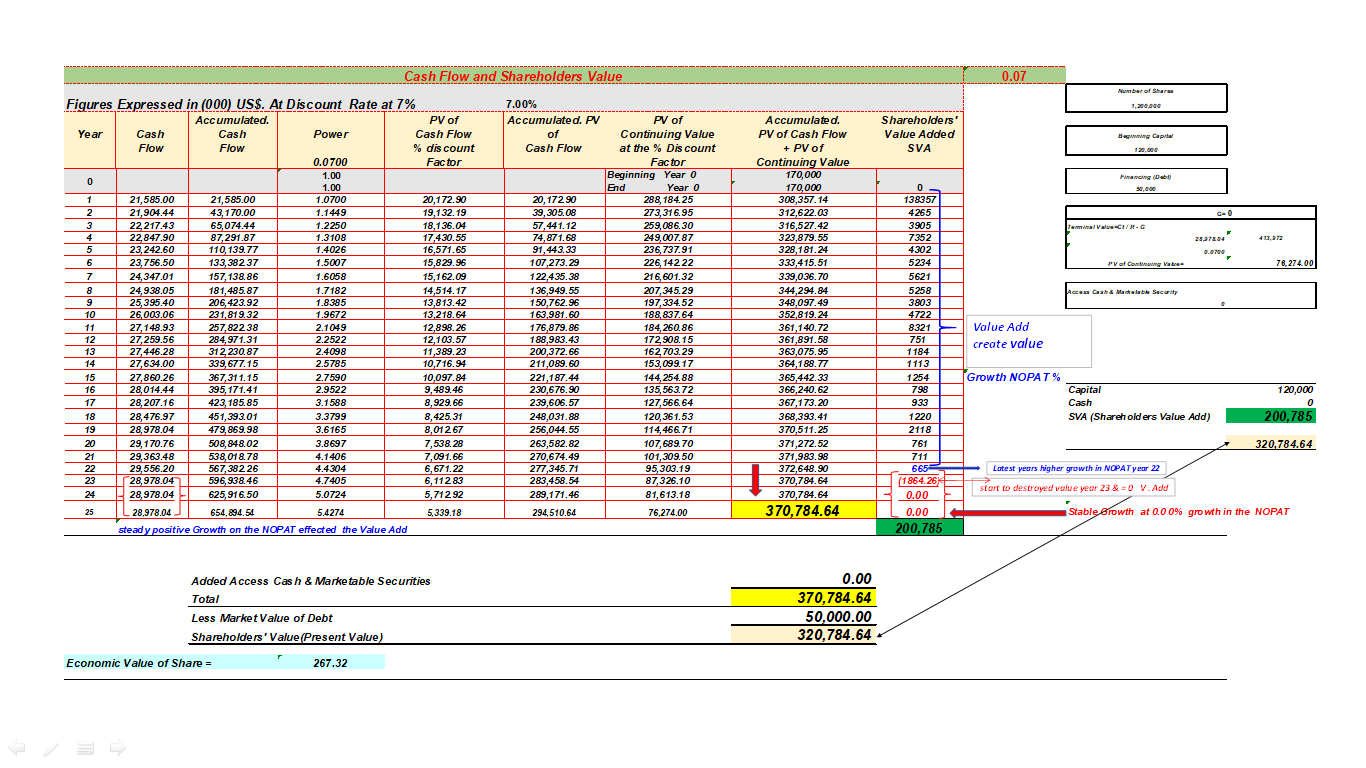1366x768 pixels.
Task: Select 'Terminal Value=Ct / R - G' label
Action: 1107,227
